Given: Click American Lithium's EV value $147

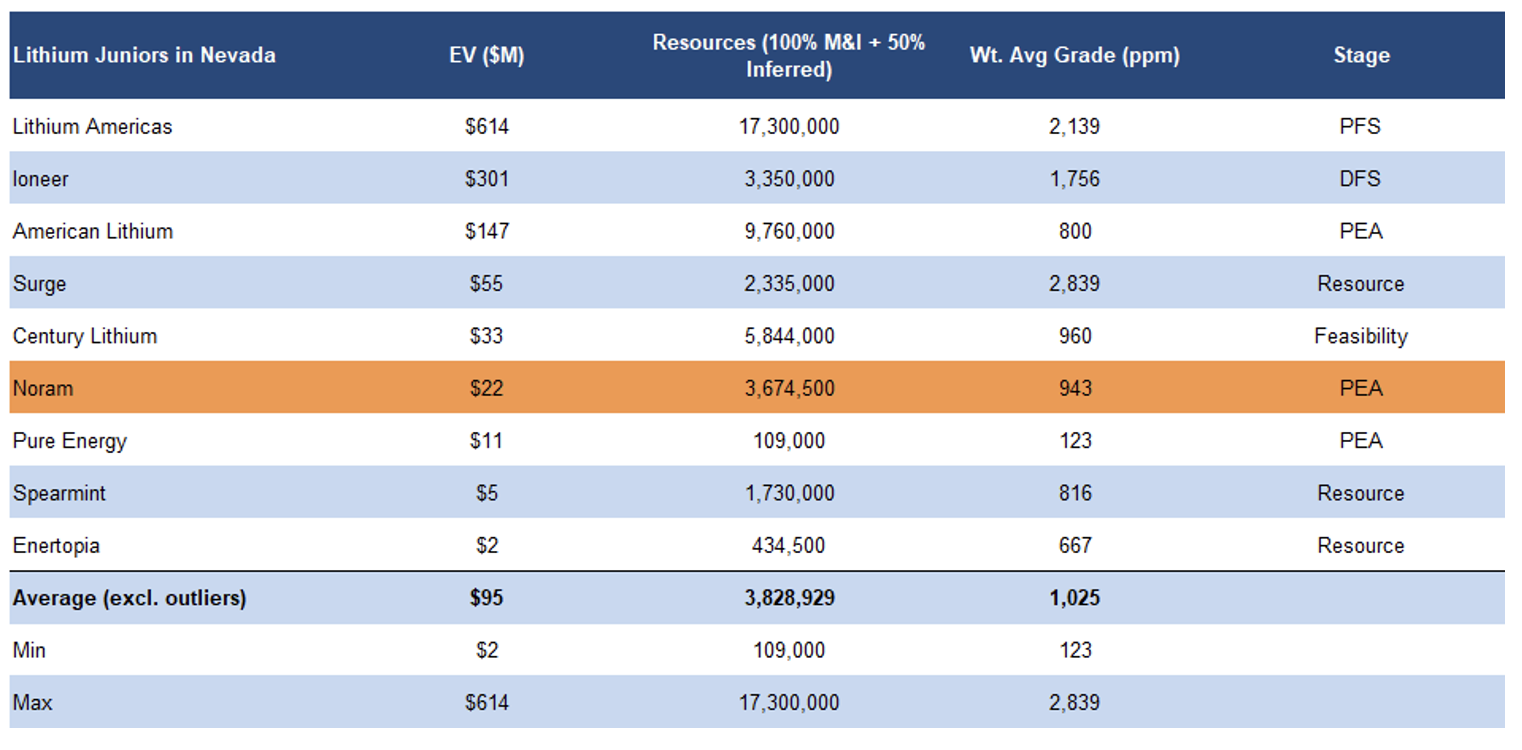Looking at the screenshot, I should click(487, 231).
